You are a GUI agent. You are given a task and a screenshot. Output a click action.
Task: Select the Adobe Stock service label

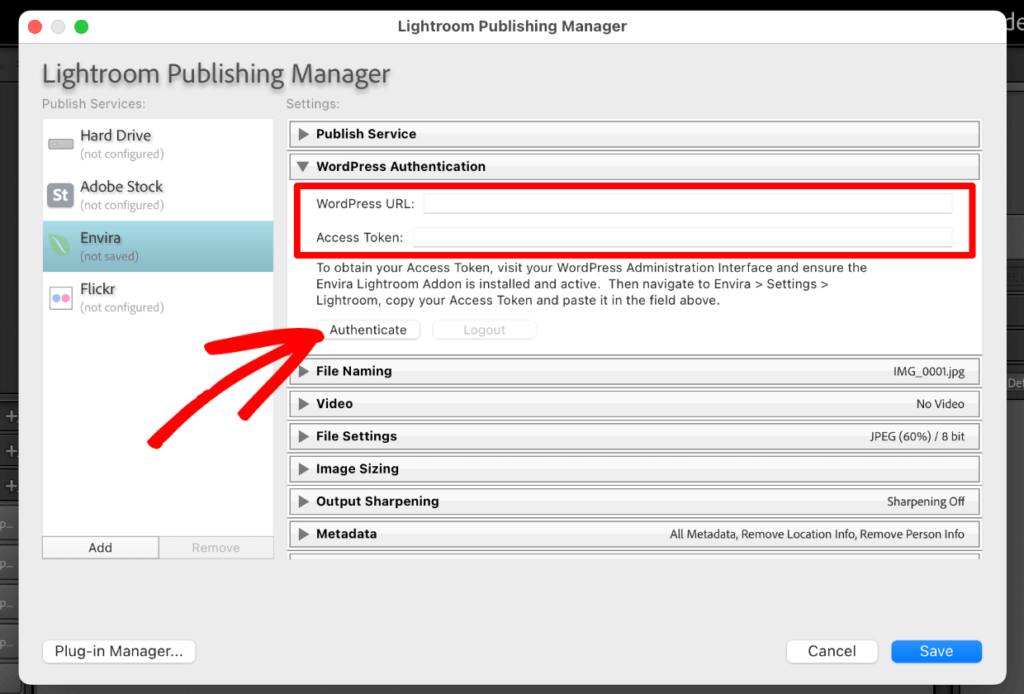(121, 186)
